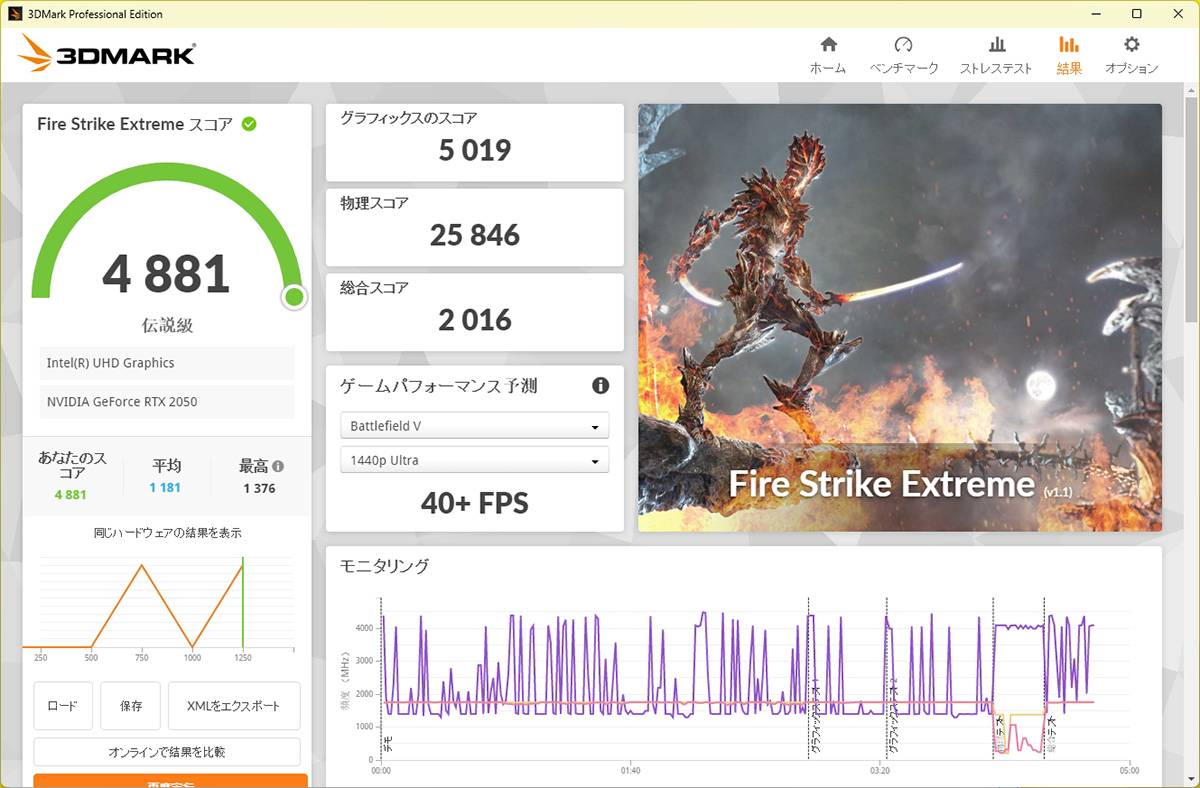Click the info icon next to 最高

click(278, 466)
